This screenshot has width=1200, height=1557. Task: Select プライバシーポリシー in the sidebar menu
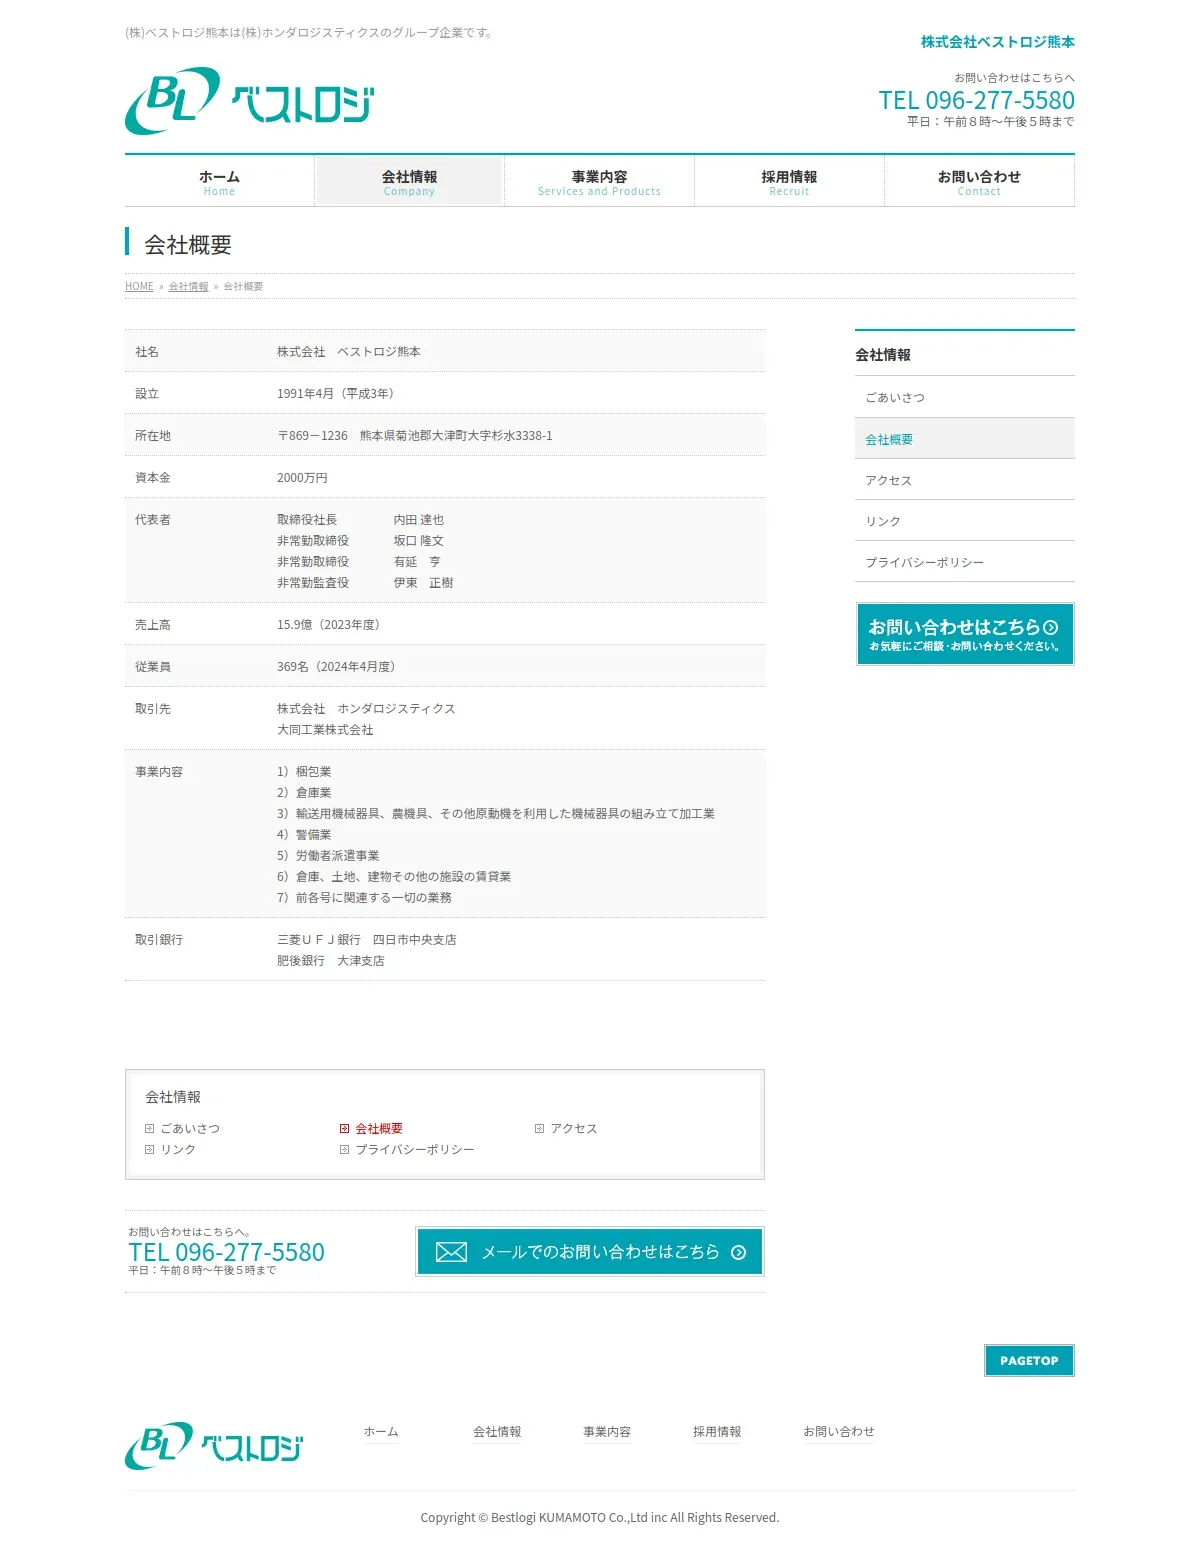[965, 562]
